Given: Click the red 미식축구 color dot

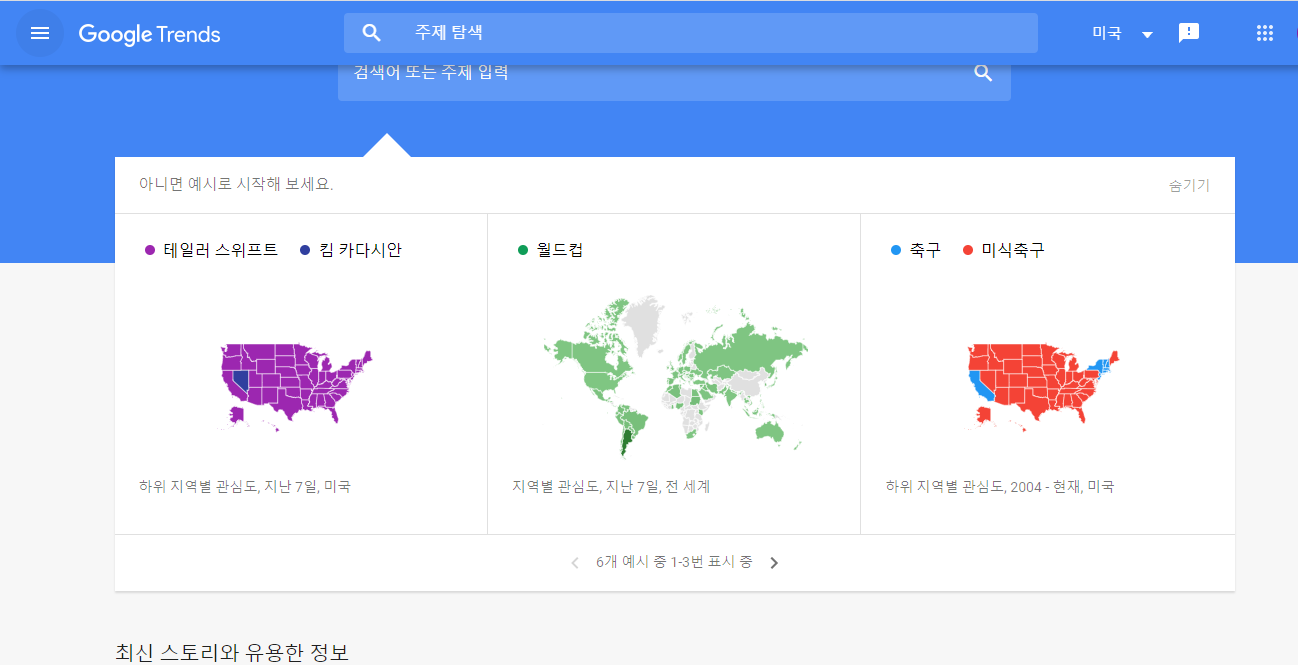Looking at the screenshot, I should click(968, 250).
